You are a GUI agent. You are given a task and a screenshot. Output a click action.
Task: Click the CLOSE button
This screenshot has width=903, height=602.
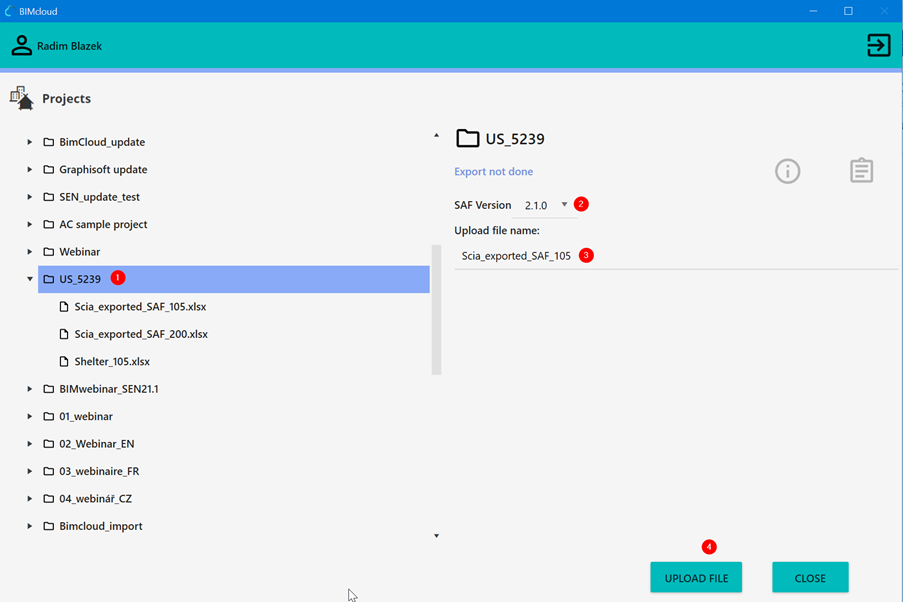[x=810, y=578]
